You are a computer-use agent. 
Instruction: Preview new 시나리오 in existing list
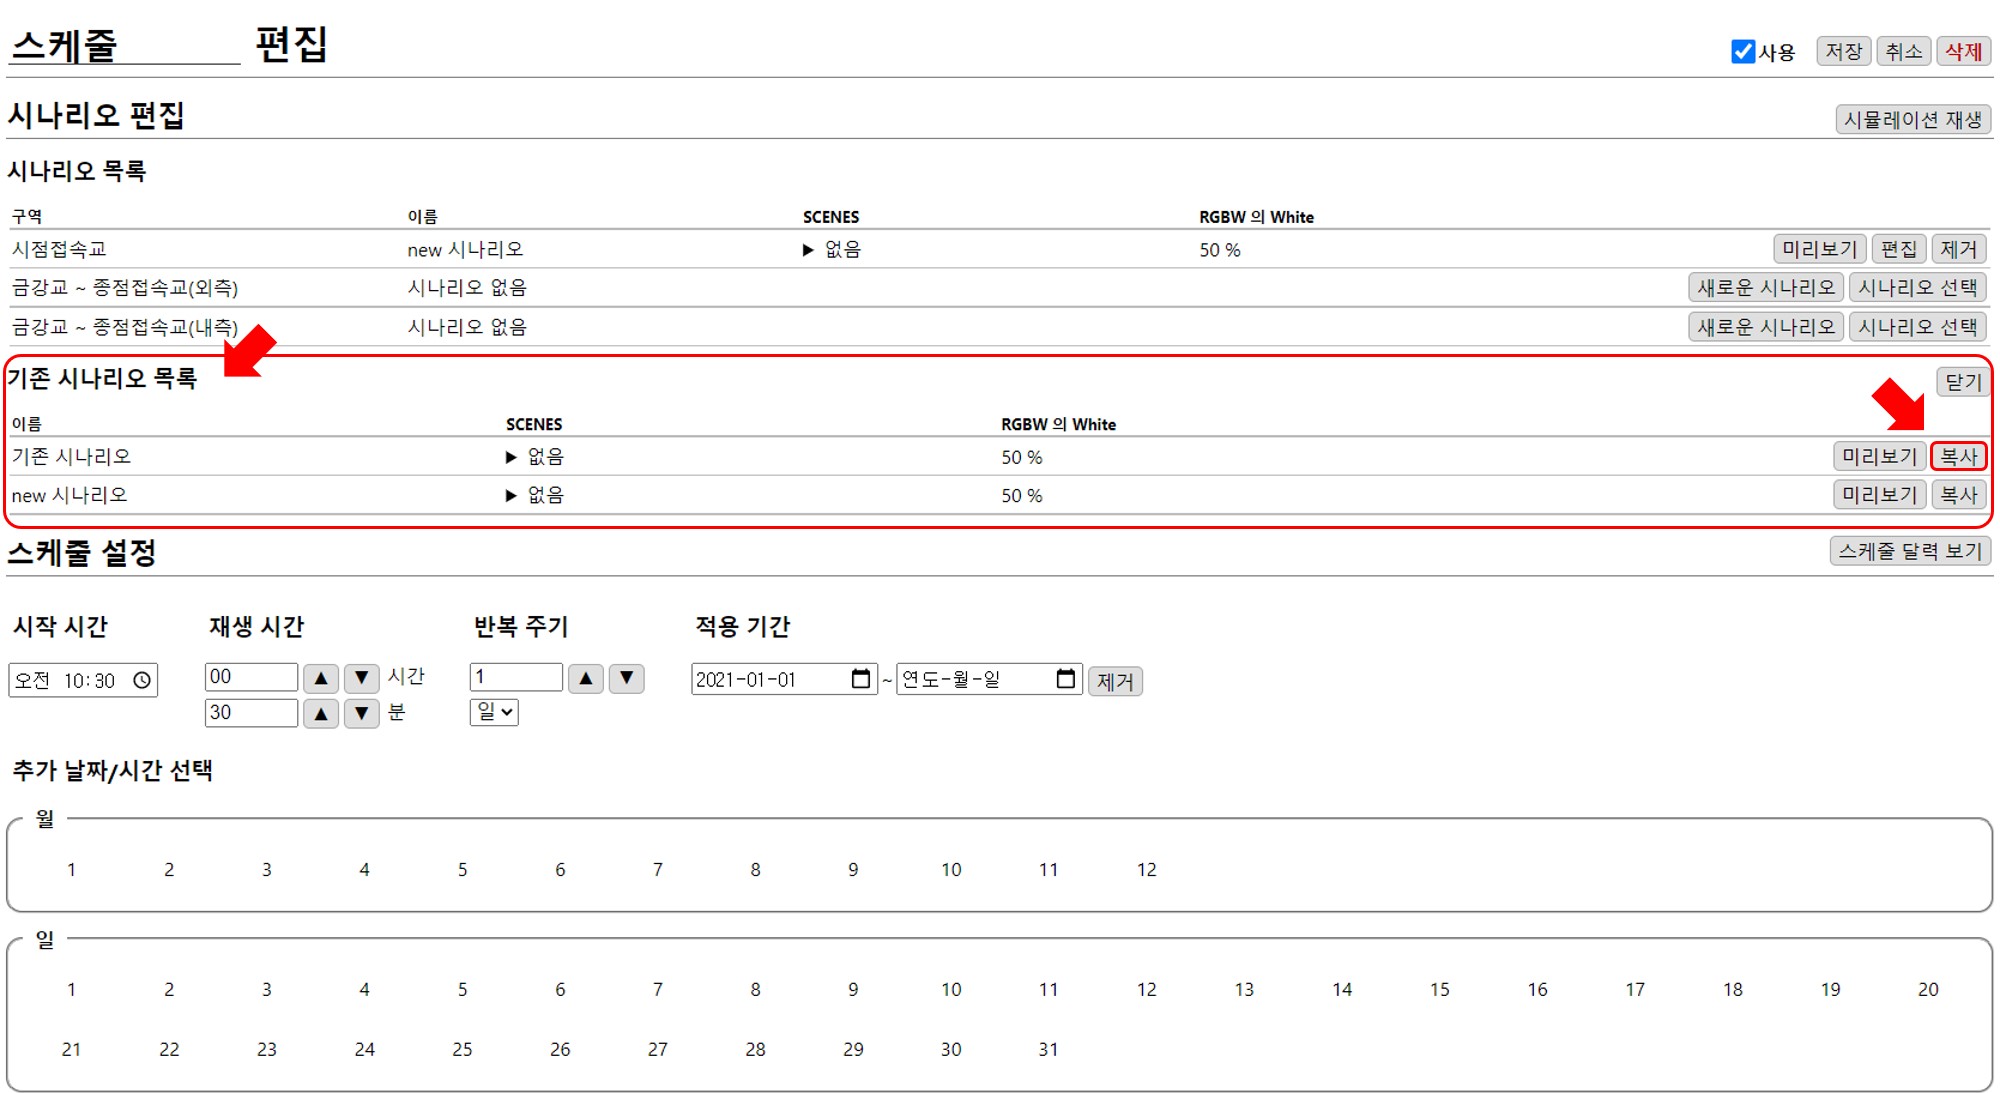[1879, 495]
